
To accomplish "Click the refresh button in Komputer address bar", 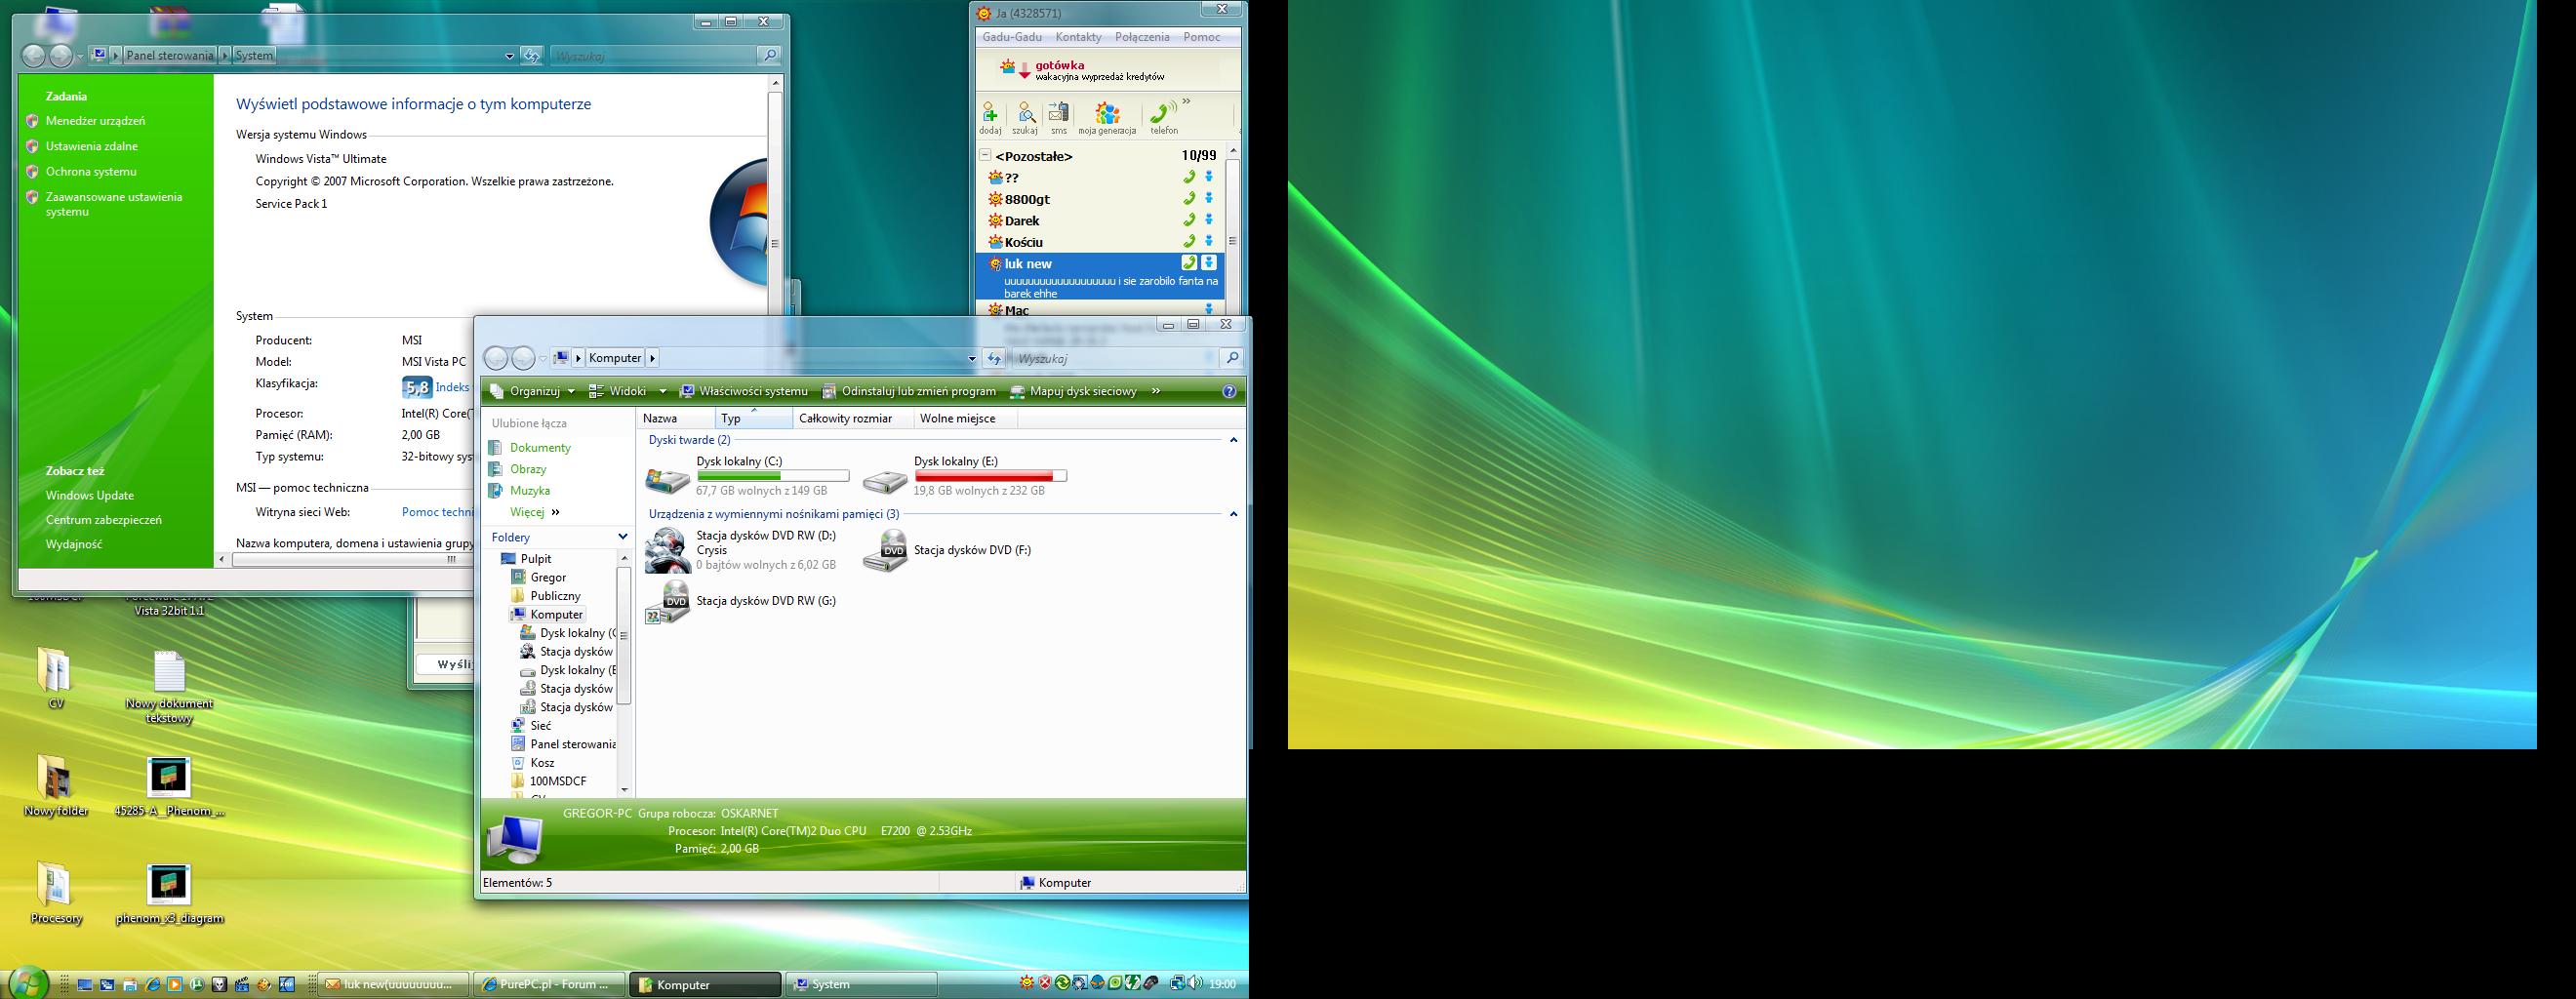I will click(994, 358).
